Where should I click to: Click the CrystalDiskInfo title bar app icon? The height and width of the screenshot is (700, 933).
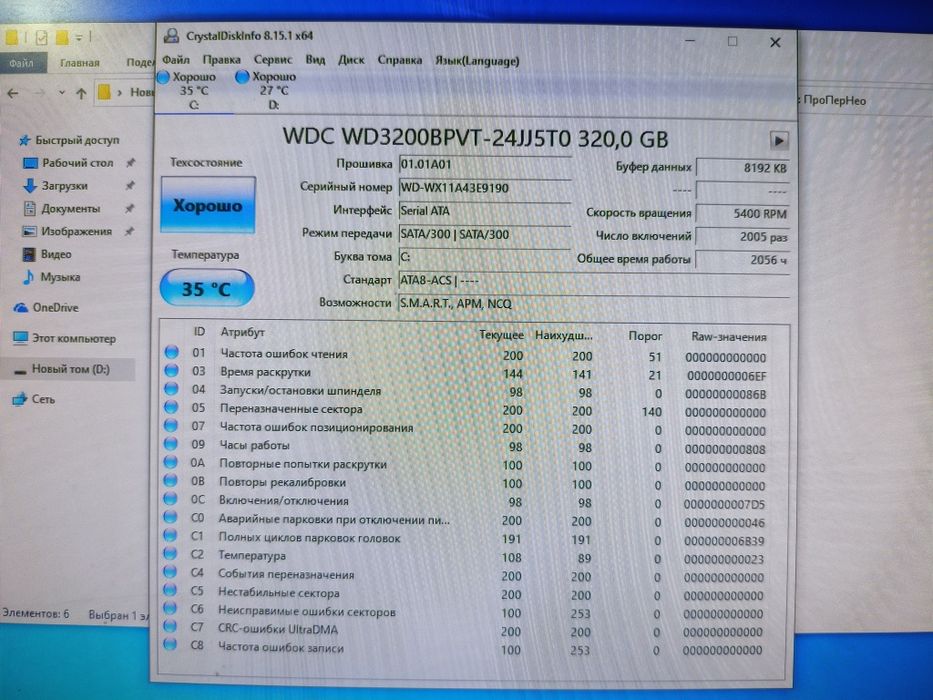coord(171,36)
